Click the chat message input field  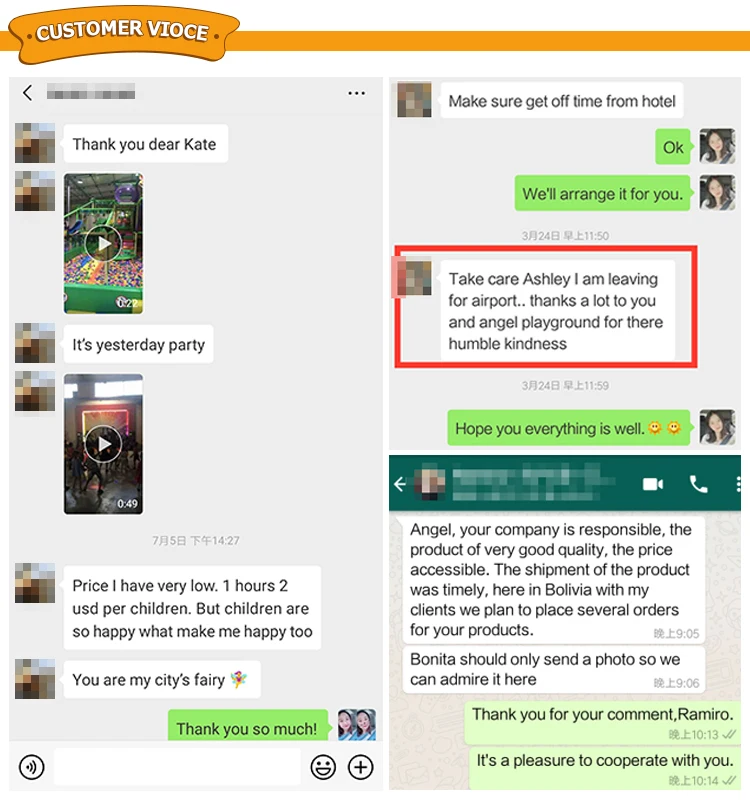click(177, 767)
